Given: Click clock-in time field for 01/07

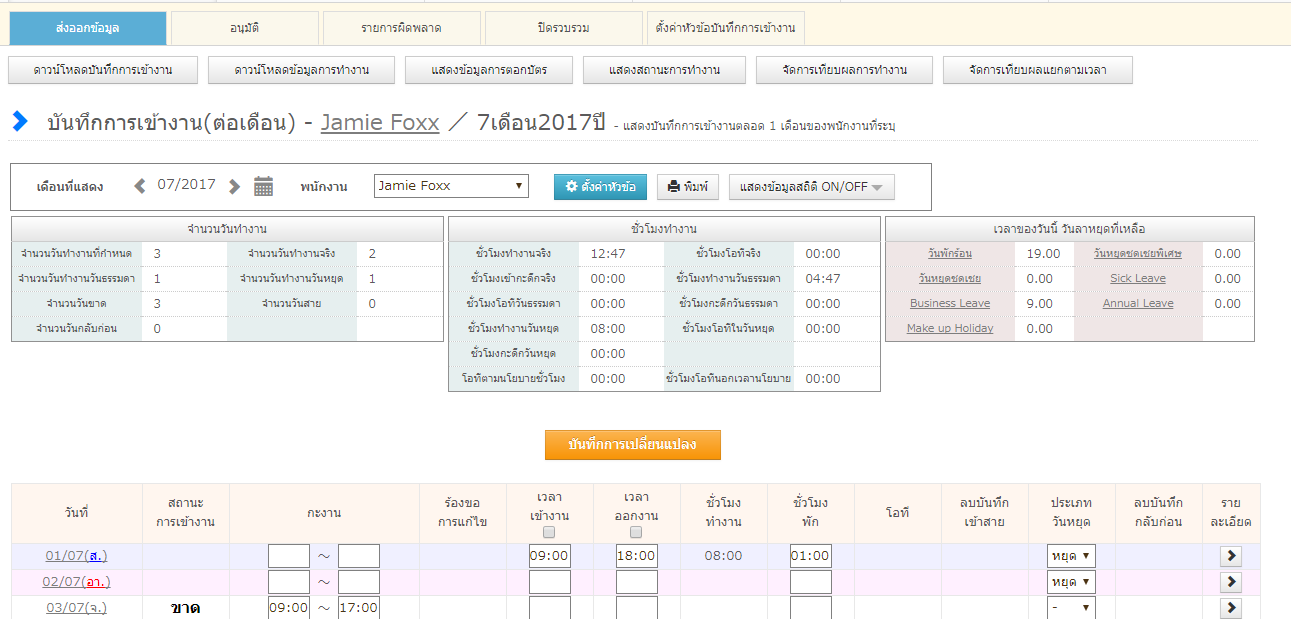Looking at the screenshot, I should (x=549, y=556).
